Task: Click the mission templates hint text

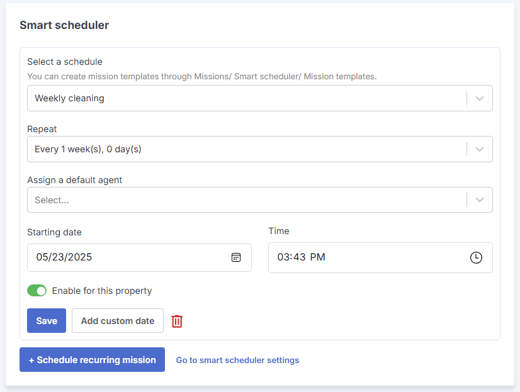Action: [202, 76]
